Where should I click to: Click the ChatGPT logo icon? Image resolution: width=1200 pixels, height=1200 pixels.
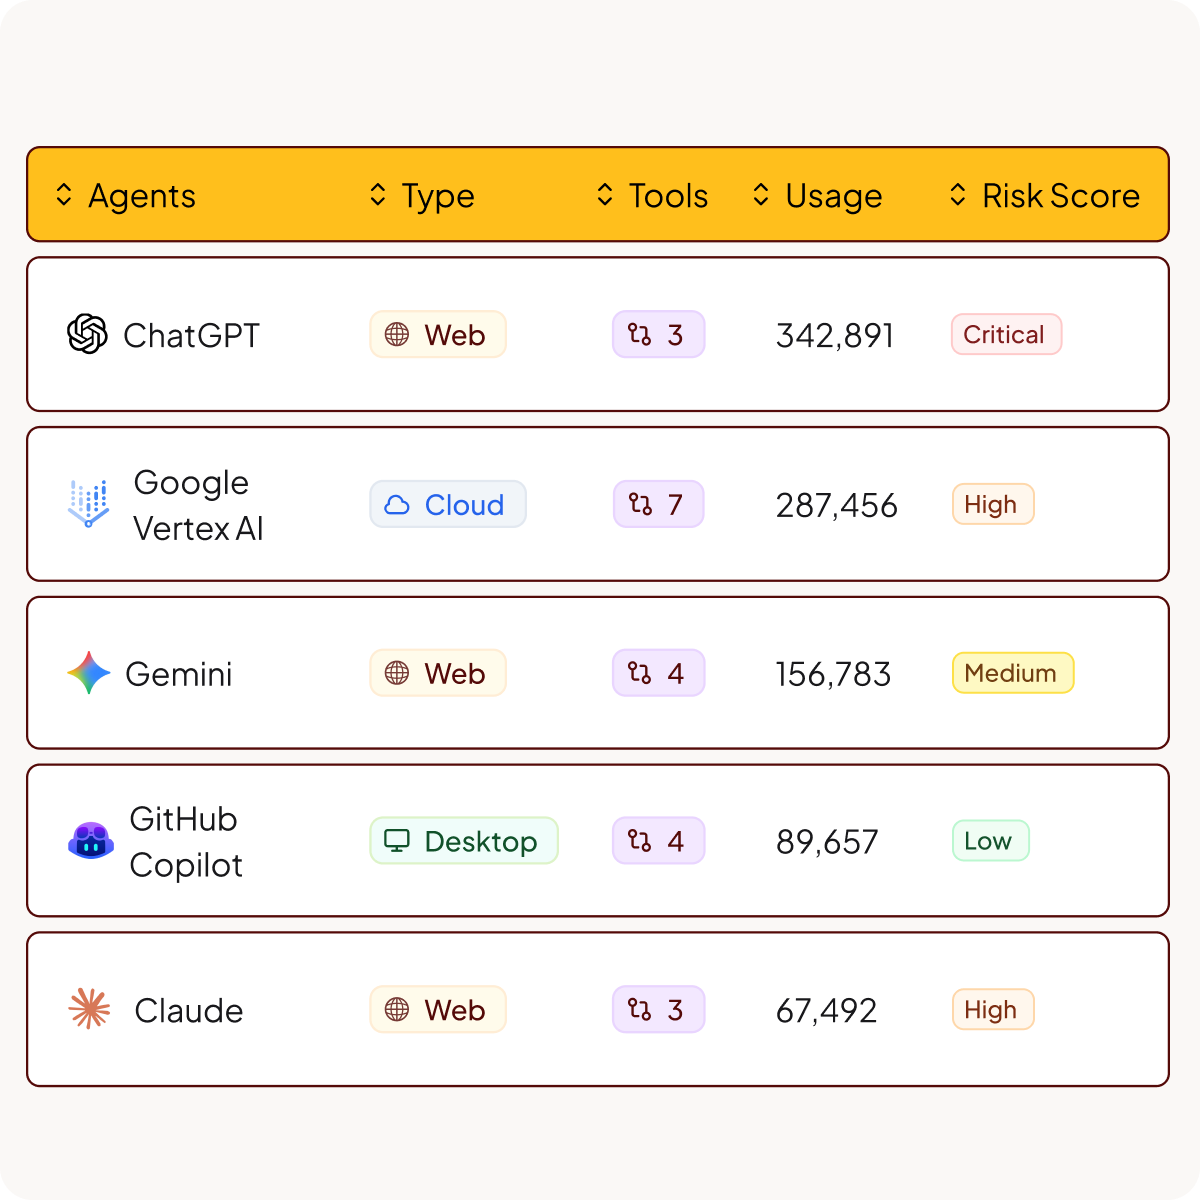click(x=87, y=334)
